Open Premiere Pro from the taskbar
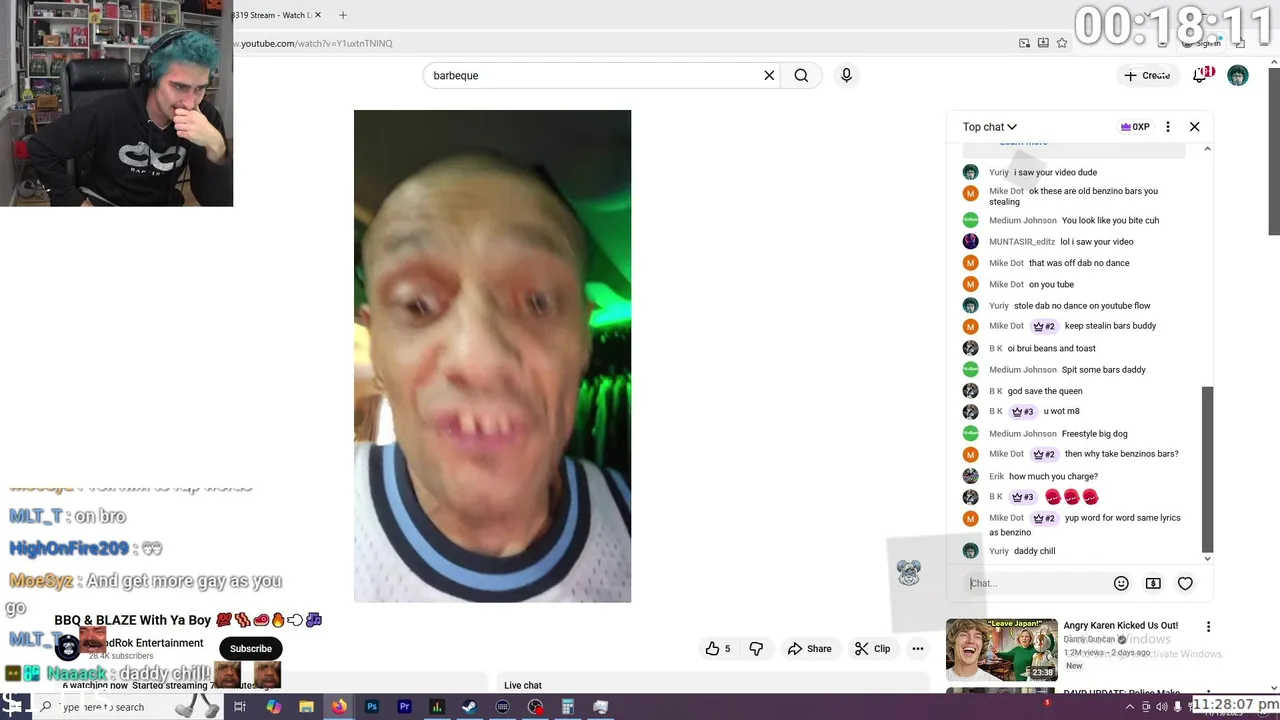1280x720 pixels. 405,707
